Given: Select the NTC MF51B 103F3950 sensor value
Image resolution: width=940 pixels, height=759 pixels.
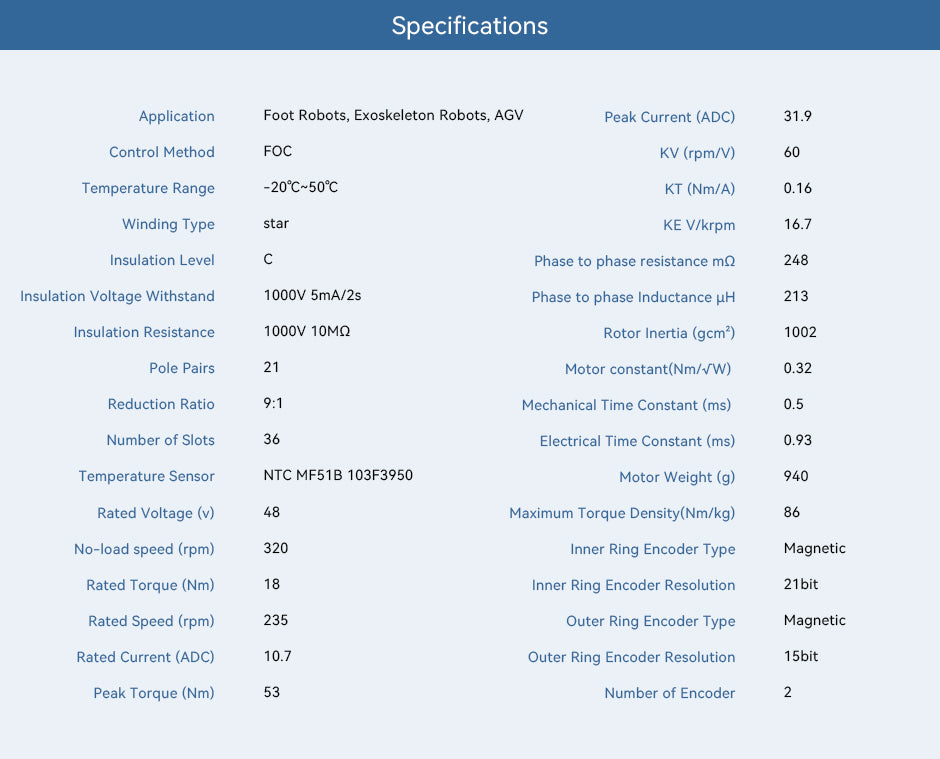Looking at the screenshot, I should pos(338,475).
